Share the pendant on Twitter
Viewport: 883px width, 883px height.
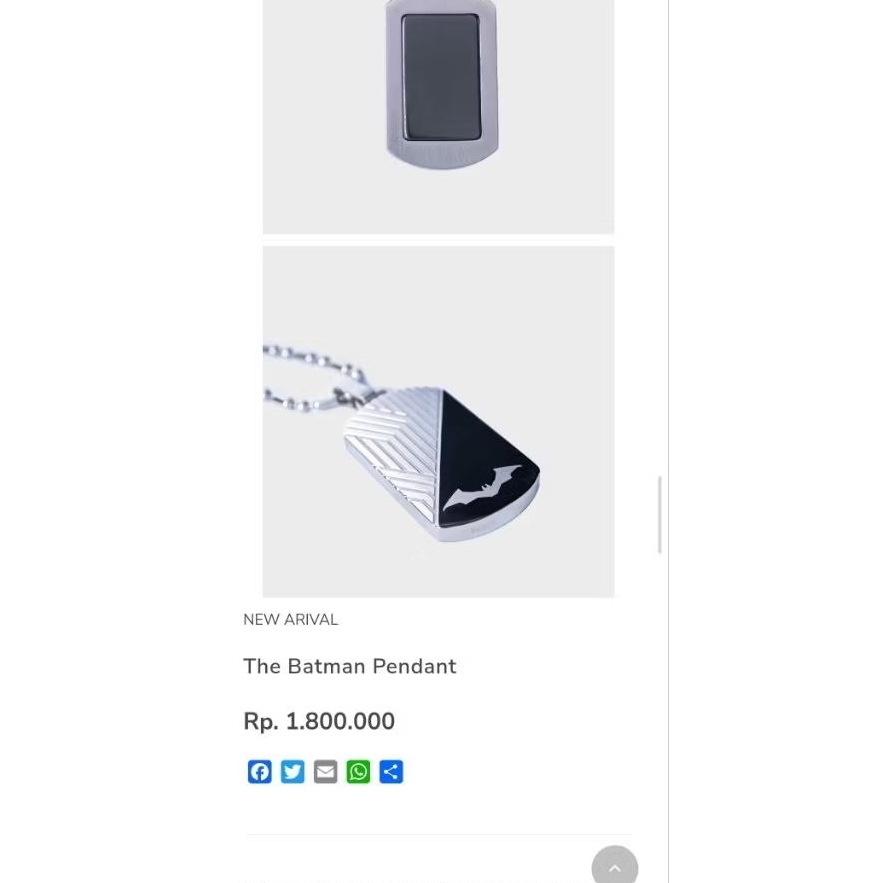pos(292,771)
